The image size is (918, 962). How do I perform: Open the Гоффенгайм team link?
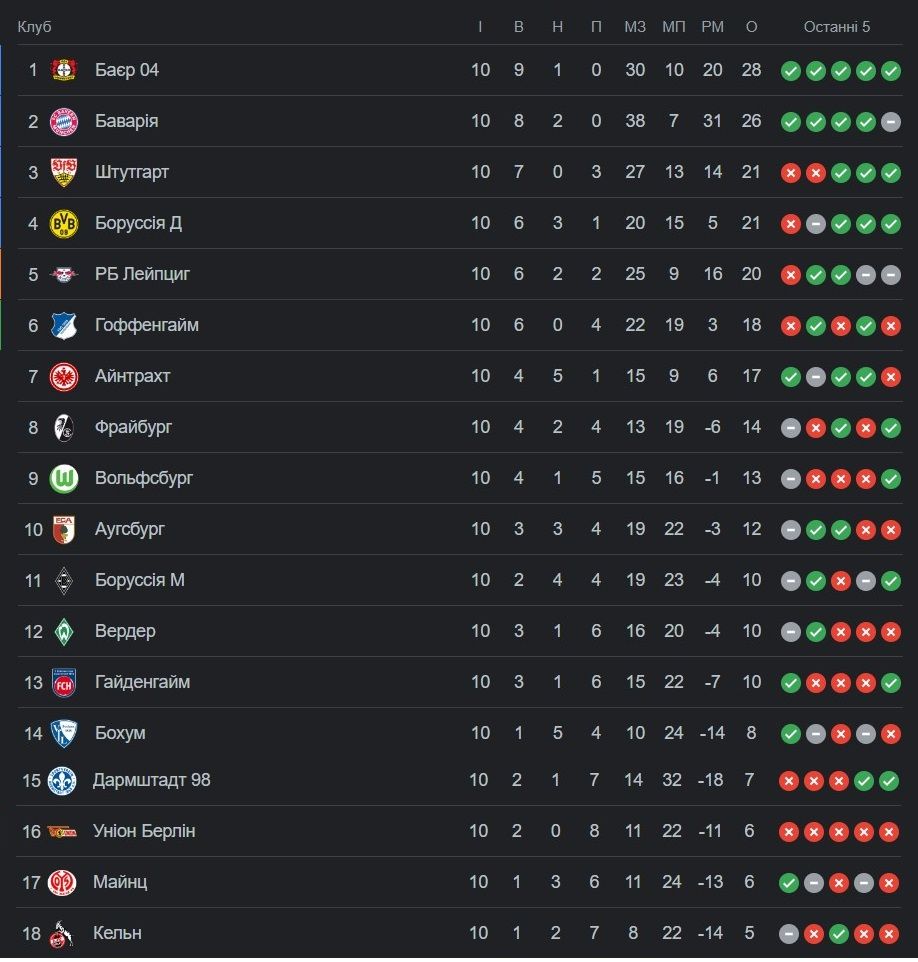pos(146,325)
